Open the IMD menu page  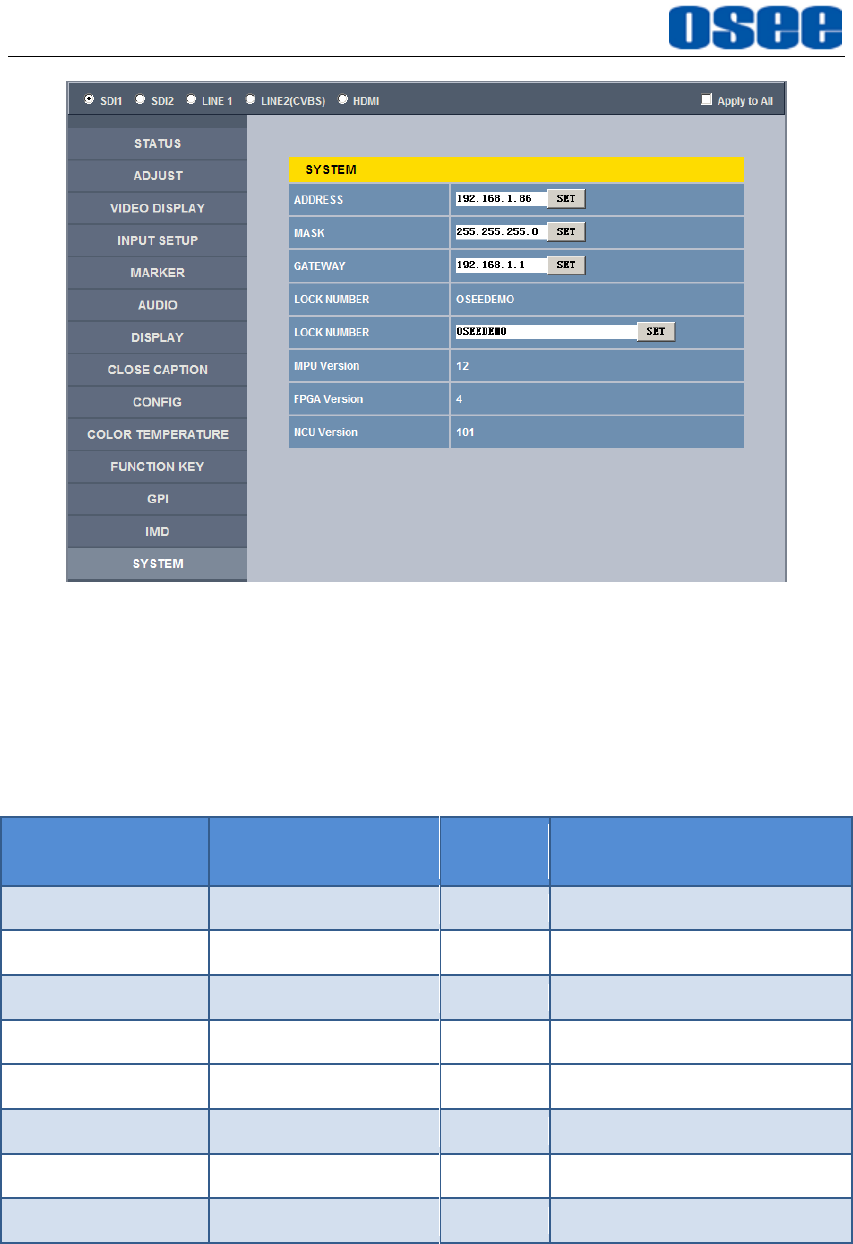[x=157, y=531]
